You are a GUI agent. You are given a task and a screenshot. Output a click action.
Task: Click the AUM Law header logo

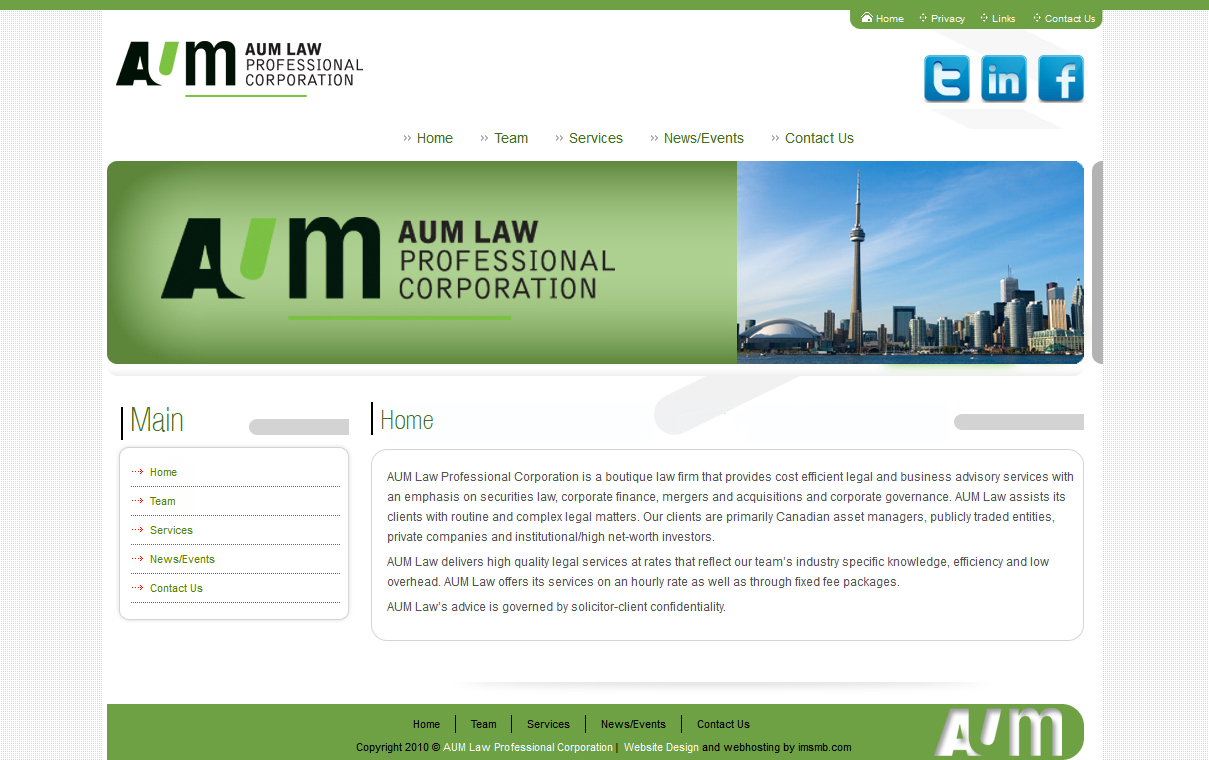(x=239, y=68)
